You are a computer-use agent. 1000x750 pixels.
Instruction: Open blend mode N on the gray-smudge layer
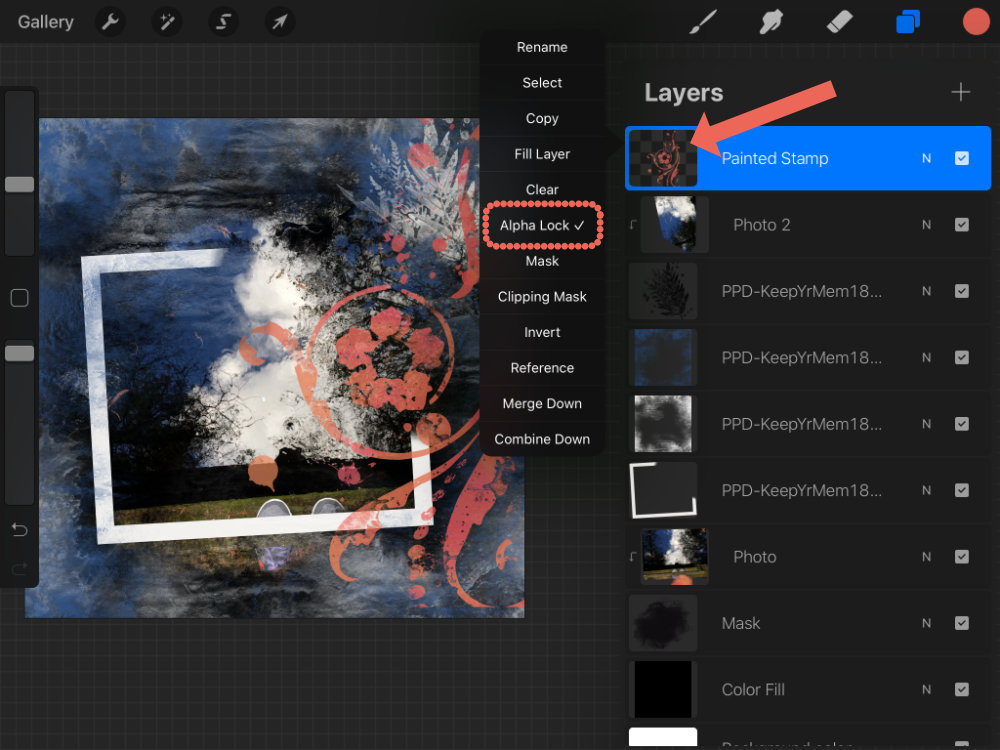coord(927,423)
